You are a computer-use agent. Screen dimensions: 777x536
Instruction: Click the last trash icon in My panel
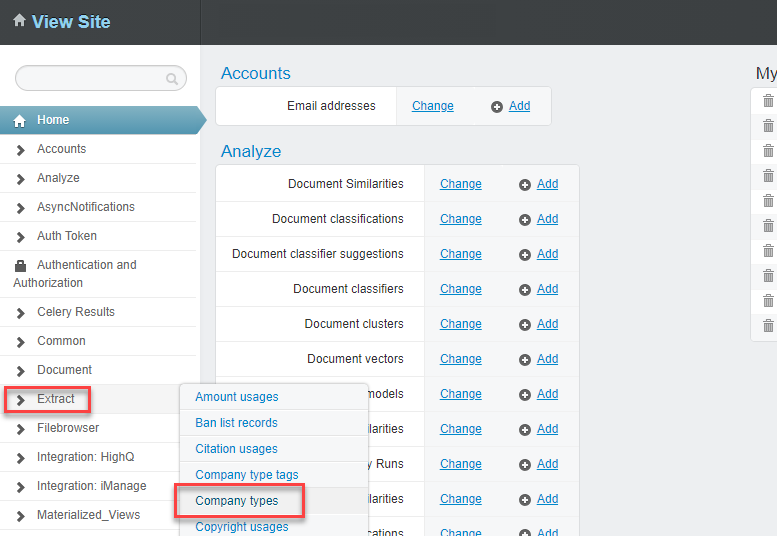tap(768, 325)
